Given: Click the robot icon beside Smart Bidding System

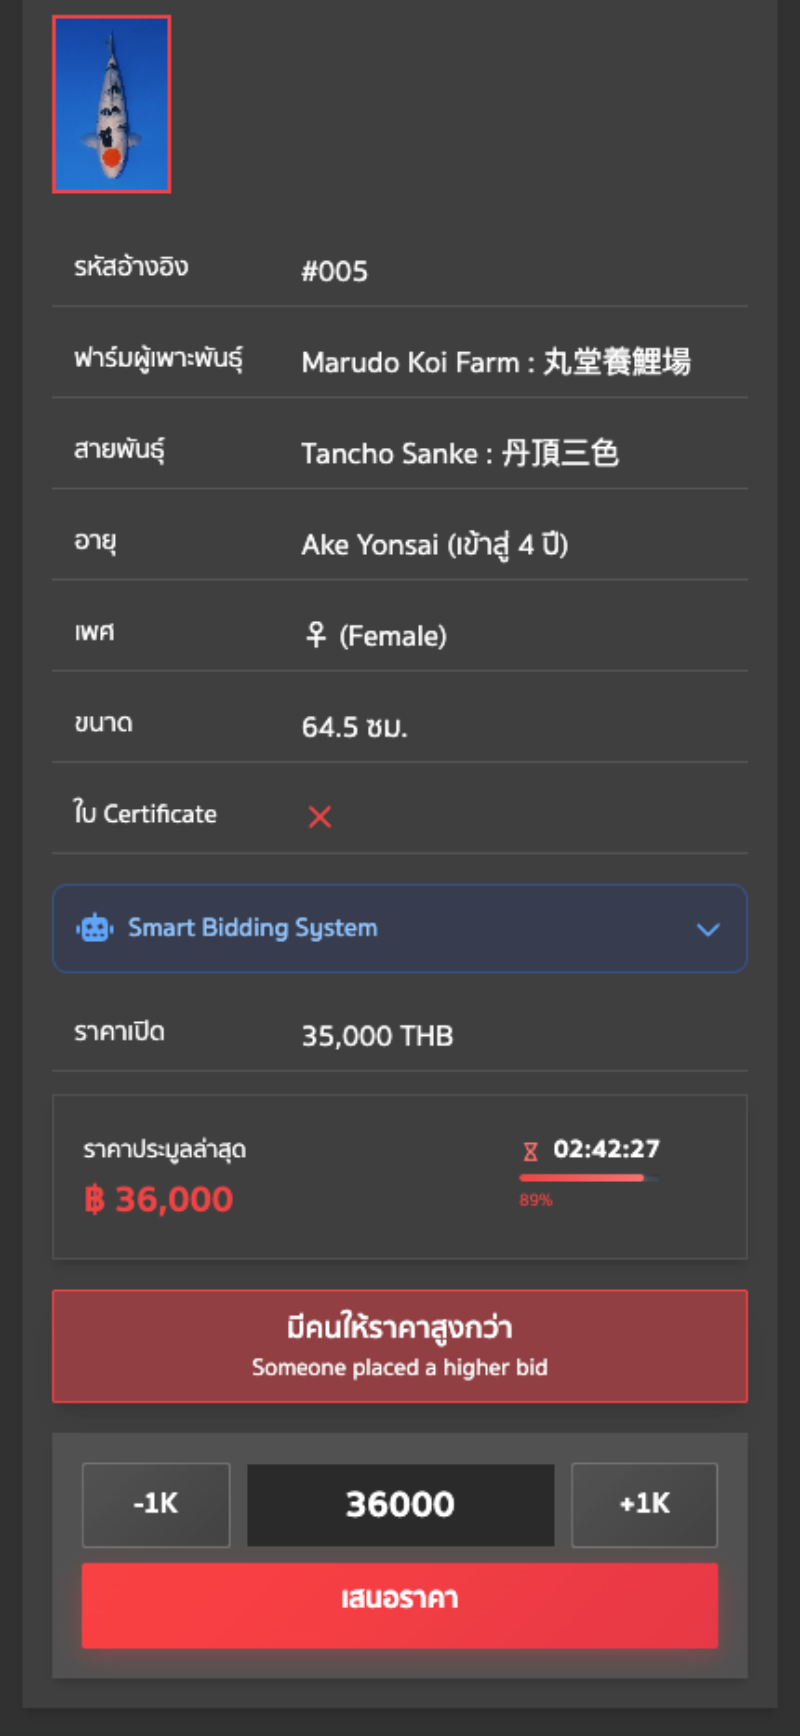Looking at the screenshot, I should (x=94, y=928).
